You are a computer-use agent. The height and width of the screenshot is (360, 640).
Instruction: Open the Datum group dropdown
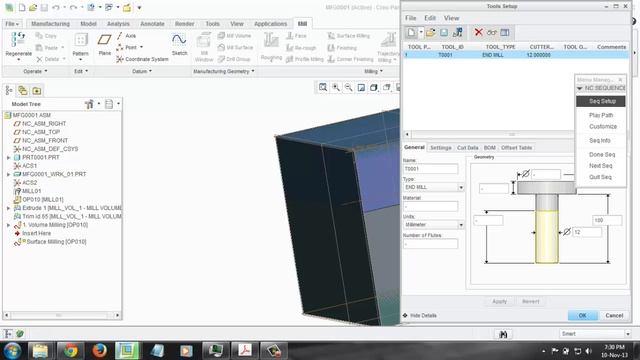point(142,71)
